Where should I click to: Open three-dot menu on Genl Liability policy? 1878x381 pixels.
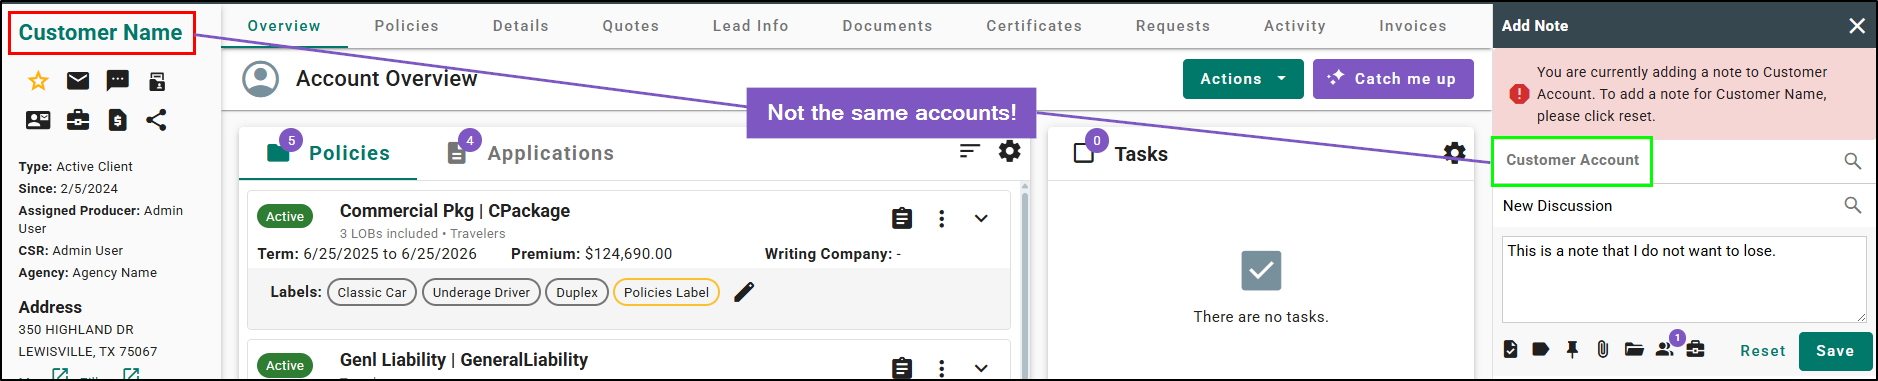pos(941,368)
